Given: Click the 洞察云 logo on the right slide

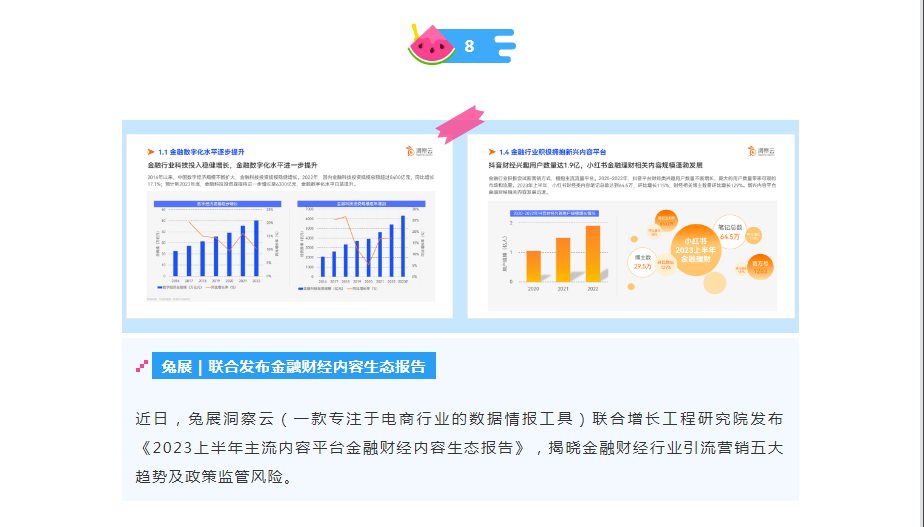Looking at the screenshot, I should click(x=761, y=151).
